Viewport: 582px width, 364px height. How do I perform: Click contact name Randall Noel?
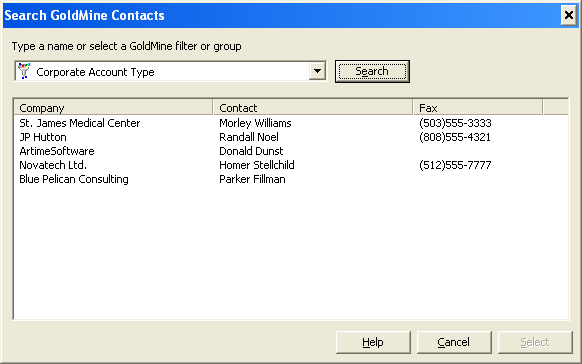(249, 137)
